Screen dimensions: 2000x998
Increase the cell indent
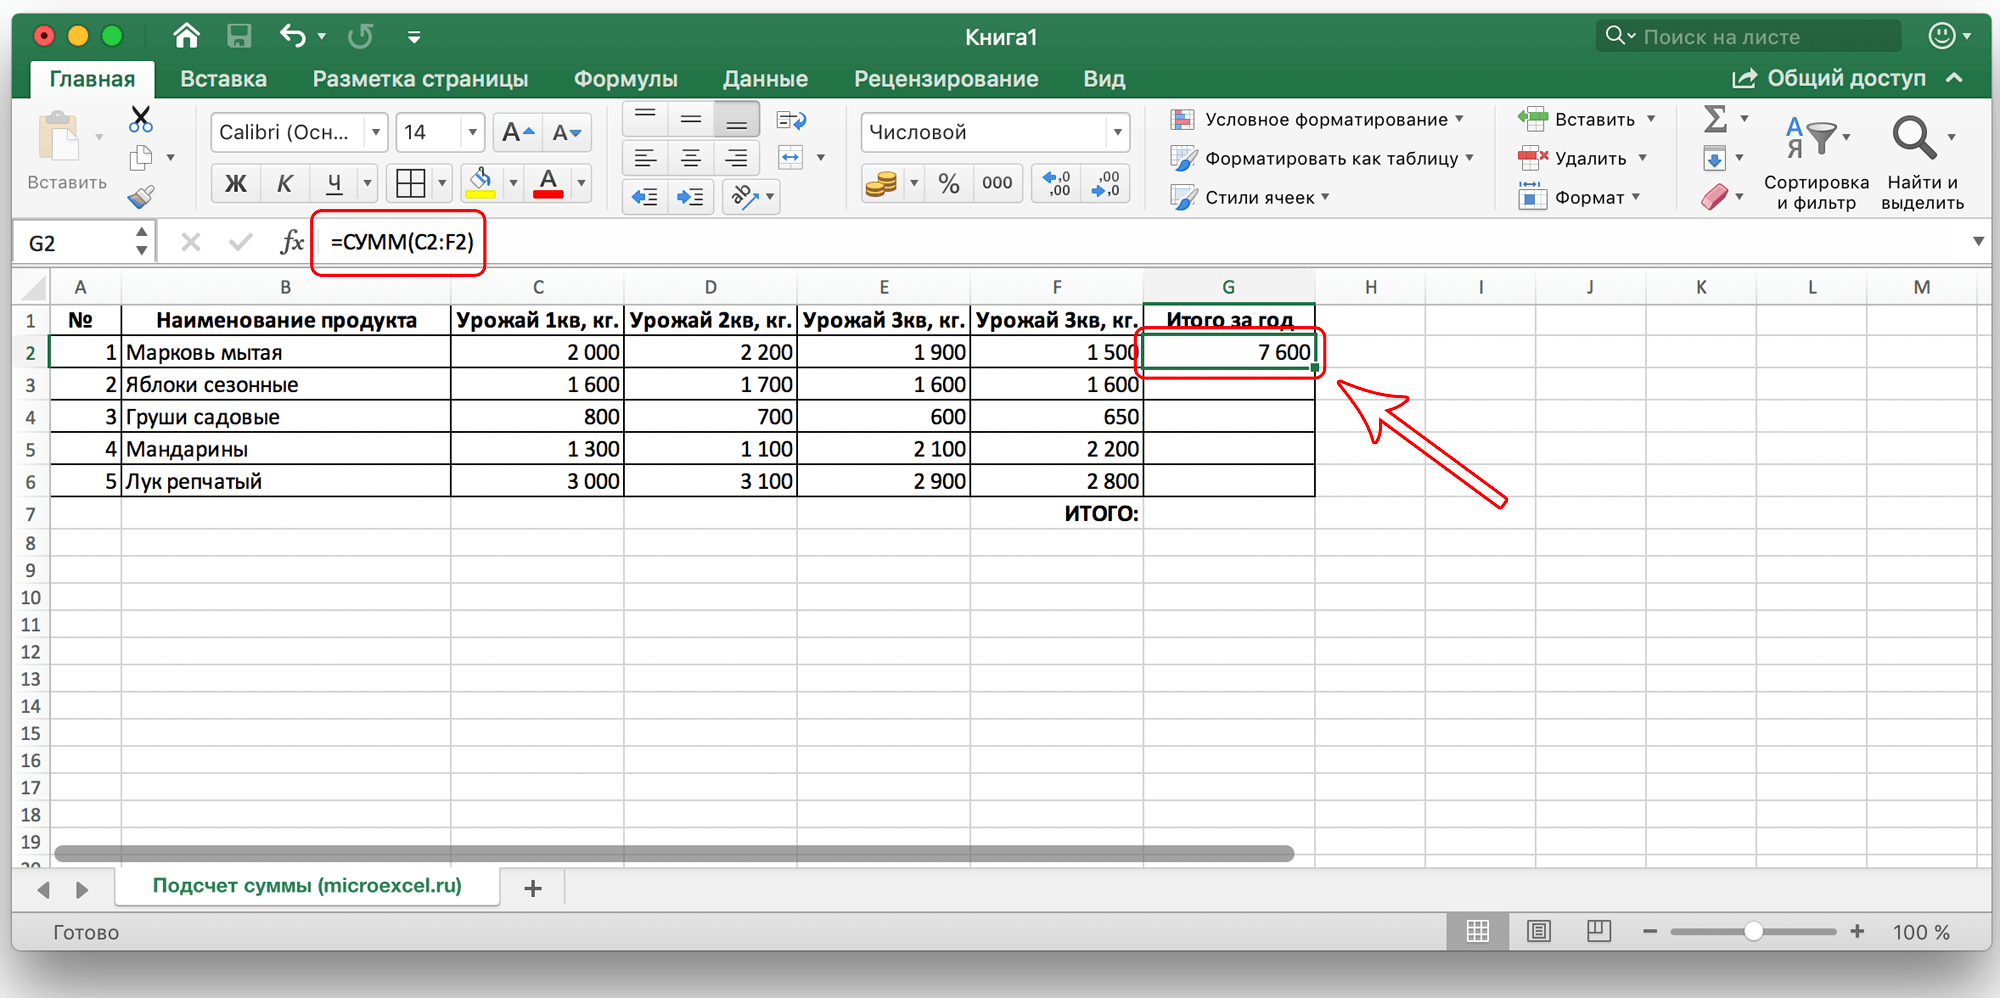pos(691,196)
